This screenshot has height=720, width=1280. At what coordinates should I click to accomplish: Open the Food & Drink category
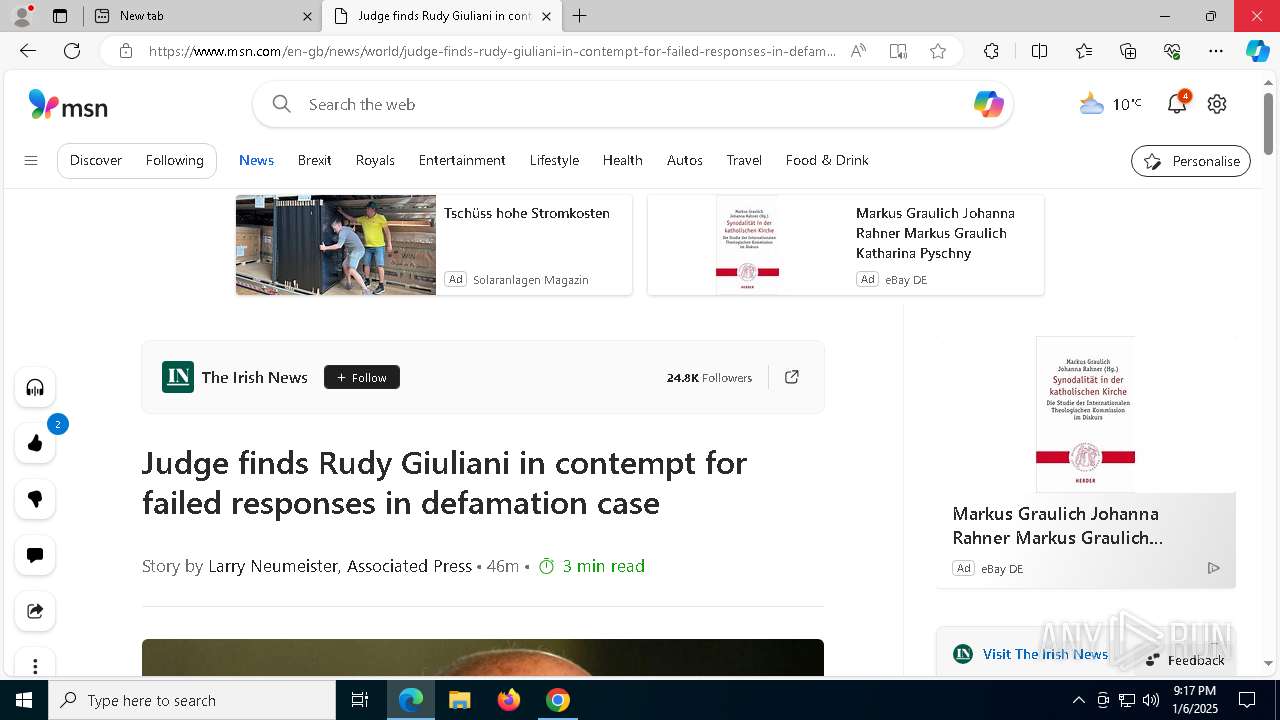point(827,160)
